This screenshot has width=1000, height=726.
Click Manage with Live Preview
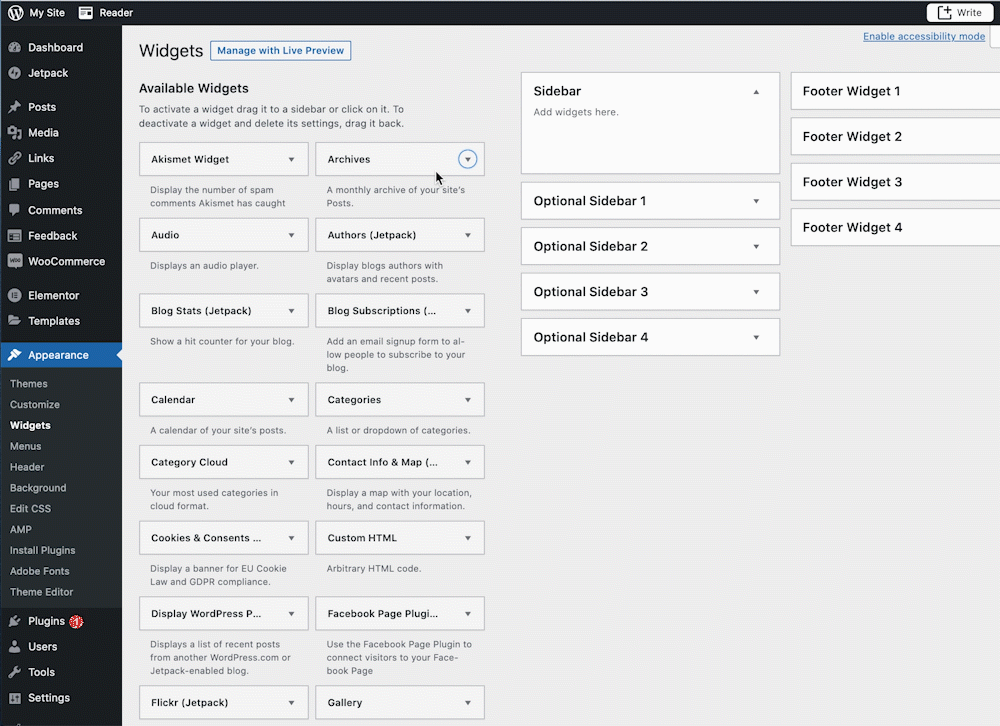280,50
